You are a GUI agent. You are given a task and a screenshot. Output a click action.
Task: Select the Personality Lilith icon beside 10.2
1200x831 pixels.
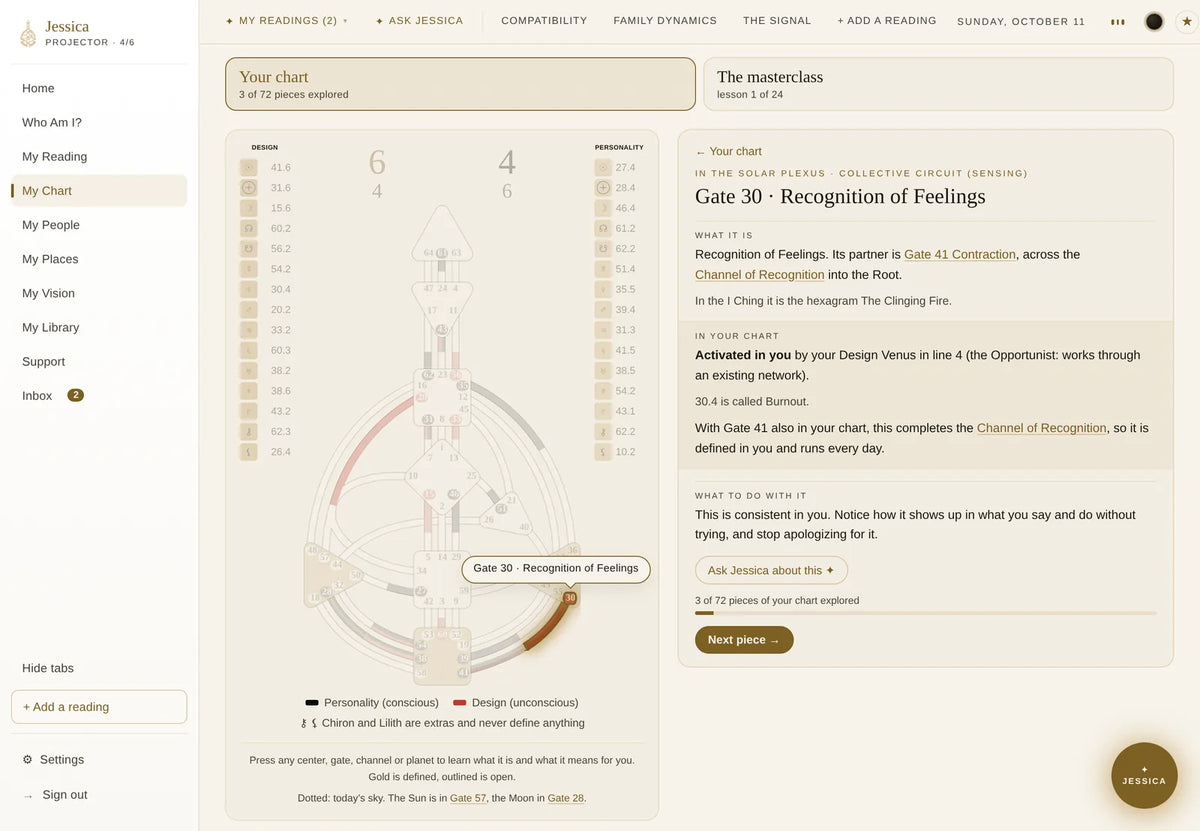click(603, 452)
